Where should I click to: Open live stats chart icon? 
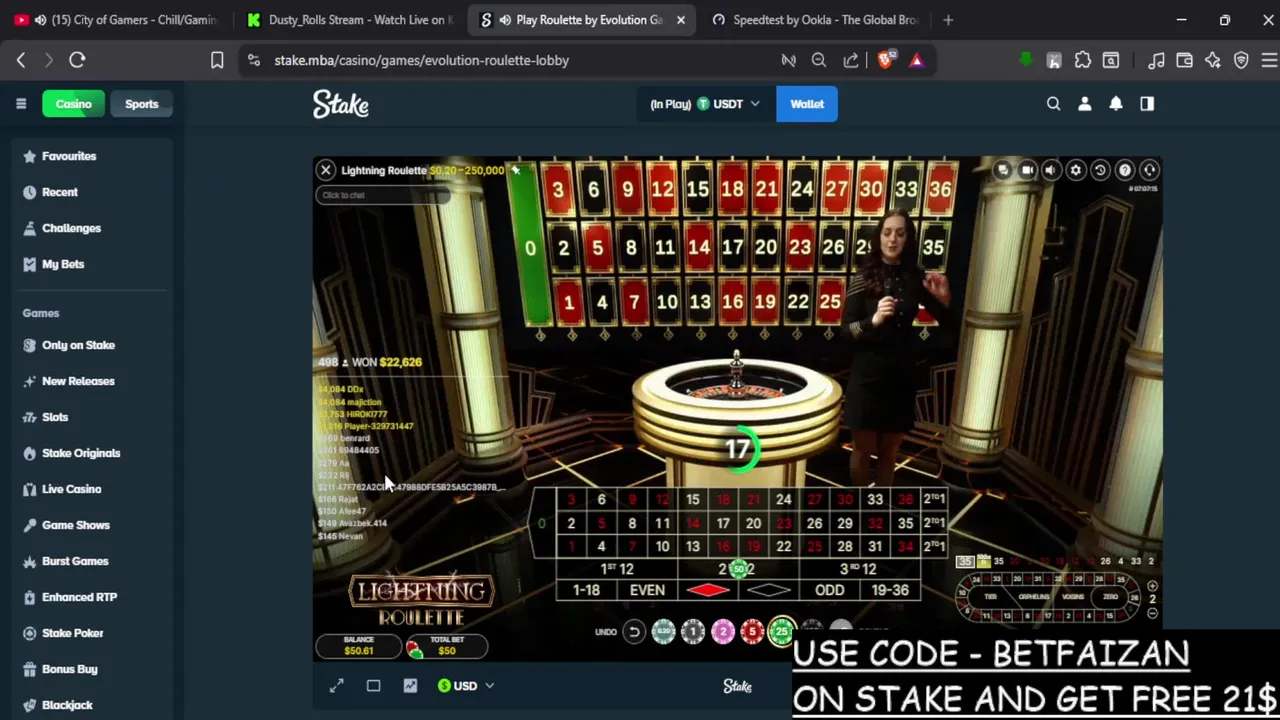click(x=410, y=686)
